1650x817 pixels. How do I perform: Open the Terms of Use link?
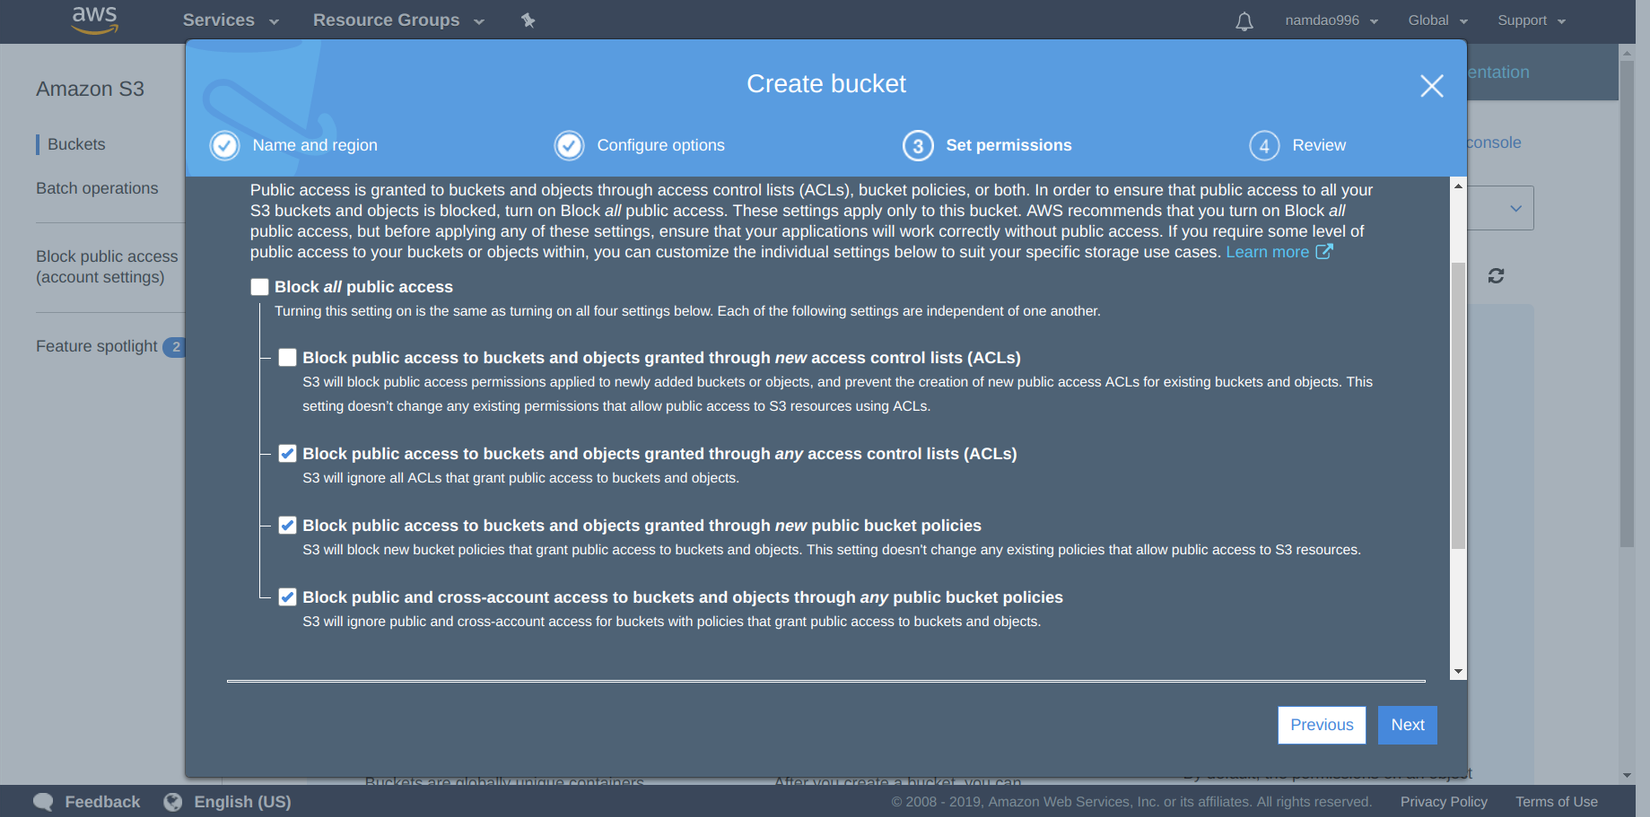[x=1556, y=802]
